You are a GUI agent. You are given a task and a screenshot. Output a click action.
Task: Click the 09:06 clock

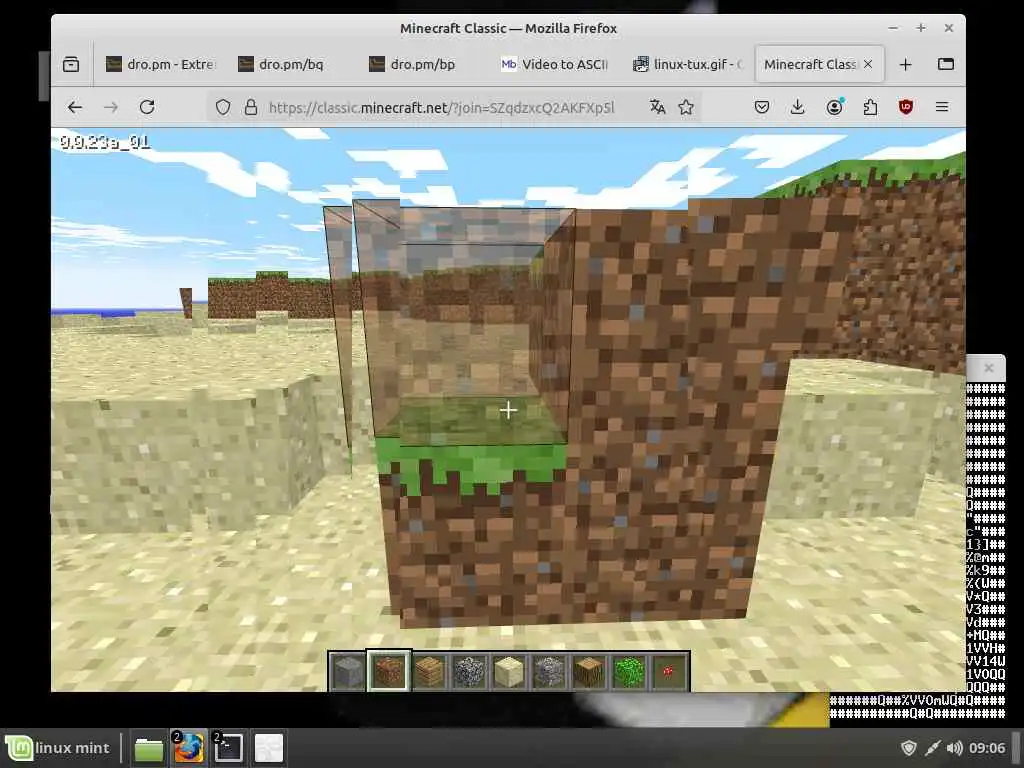point(987,748)
